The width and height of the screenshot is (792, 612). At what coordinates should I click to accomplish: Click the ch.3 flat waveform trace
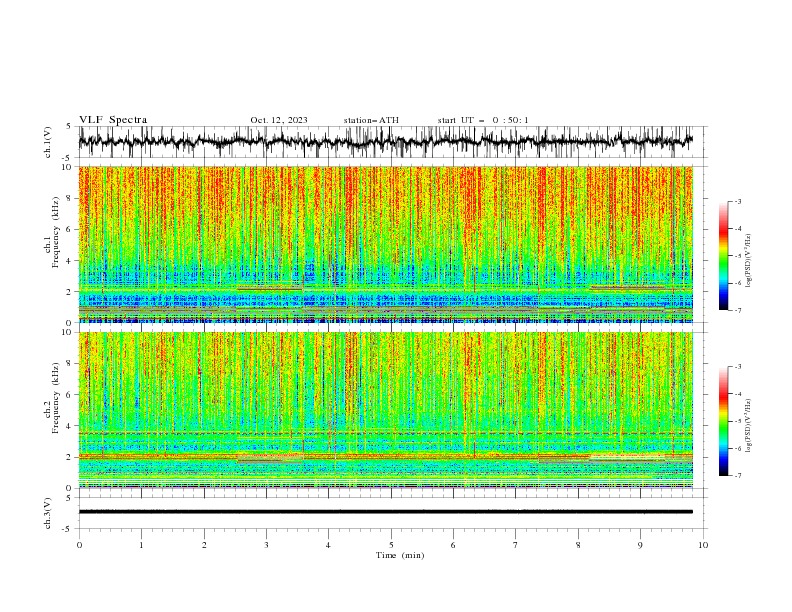386,512
